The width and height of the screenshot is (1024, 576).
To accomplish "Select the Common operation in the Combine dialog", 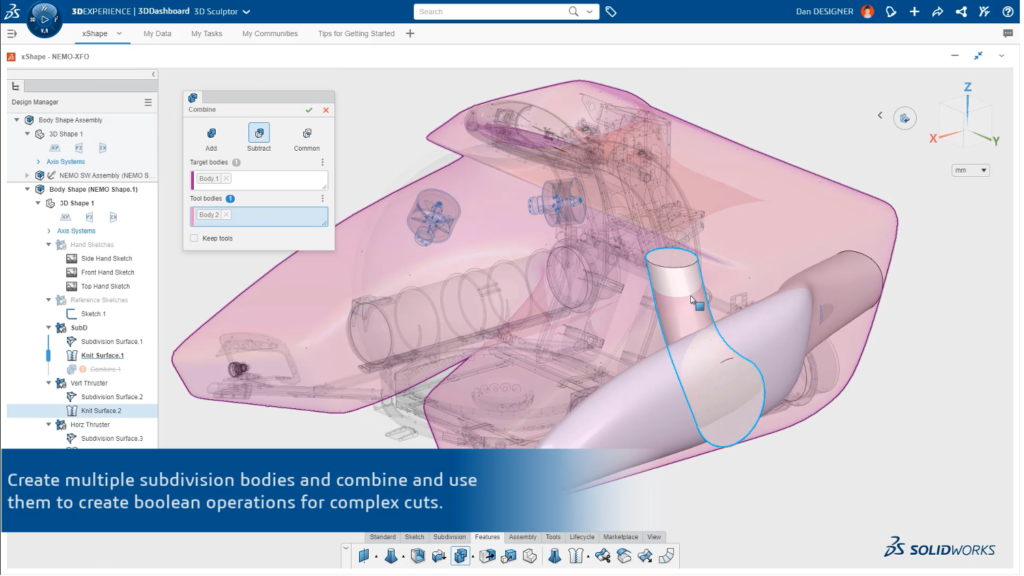I will click(307, 133).
